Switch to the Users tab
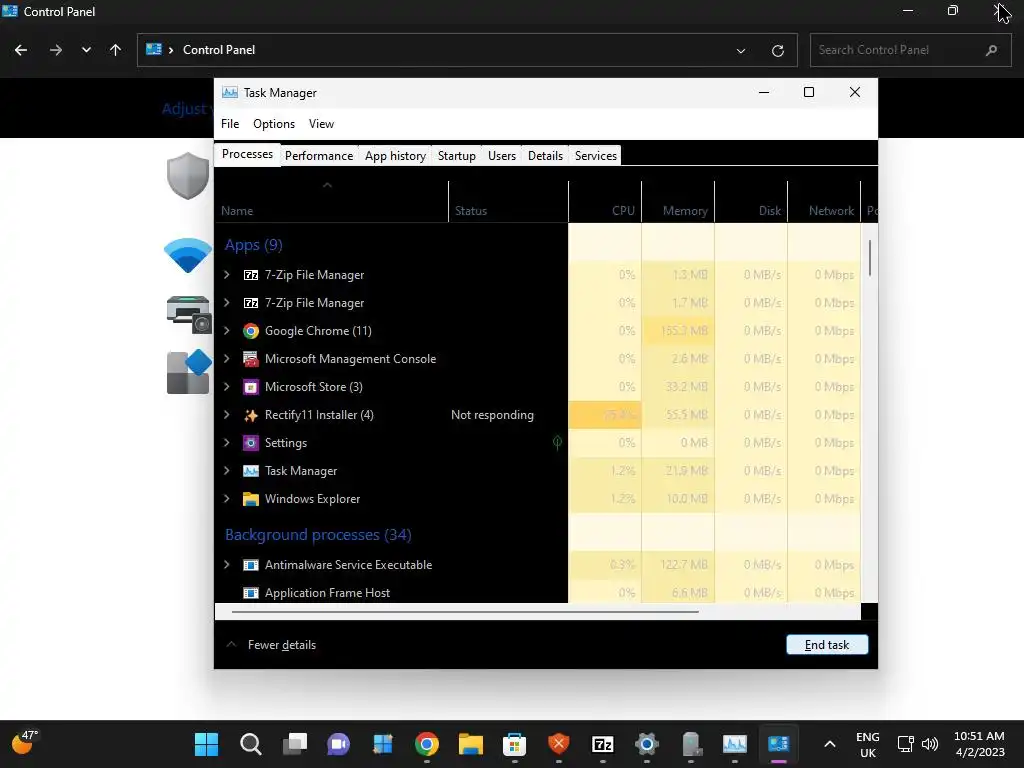 click(x=502, y=155)
